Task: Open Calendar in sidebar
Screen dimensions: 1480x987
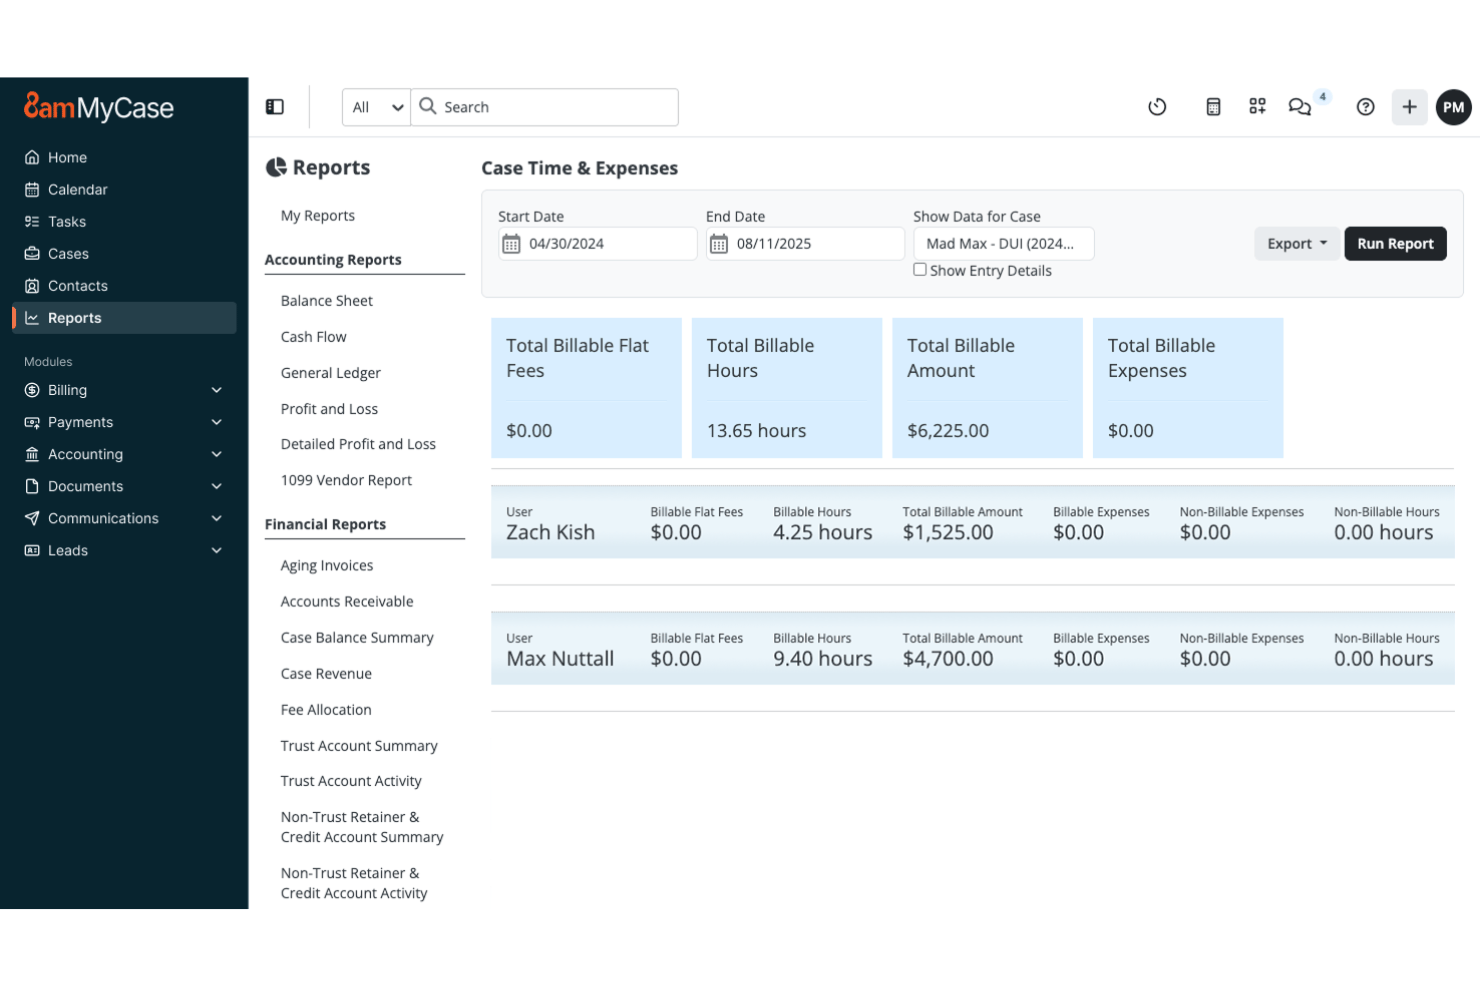Action: (x=124, y=189)
